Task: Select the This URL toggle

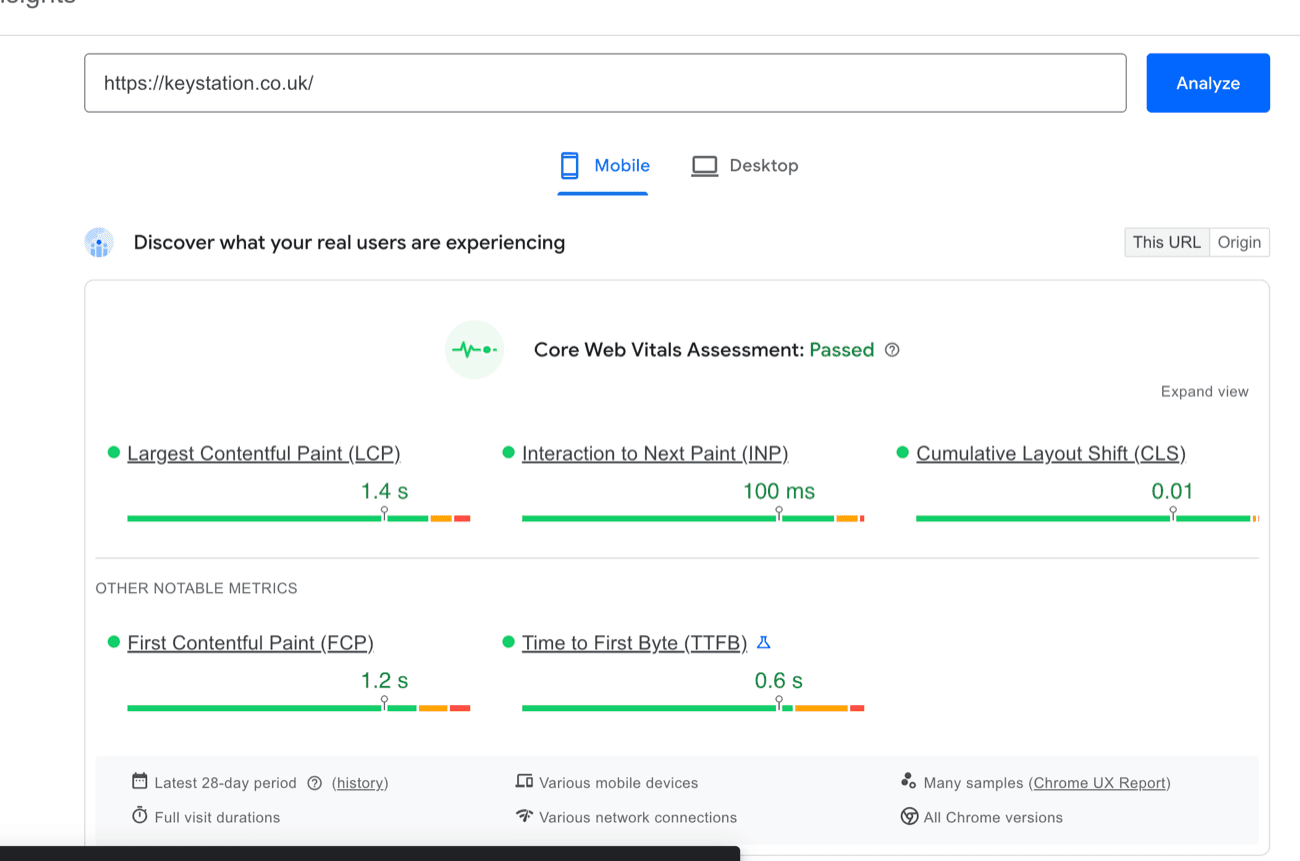Action: [1167, 242]
